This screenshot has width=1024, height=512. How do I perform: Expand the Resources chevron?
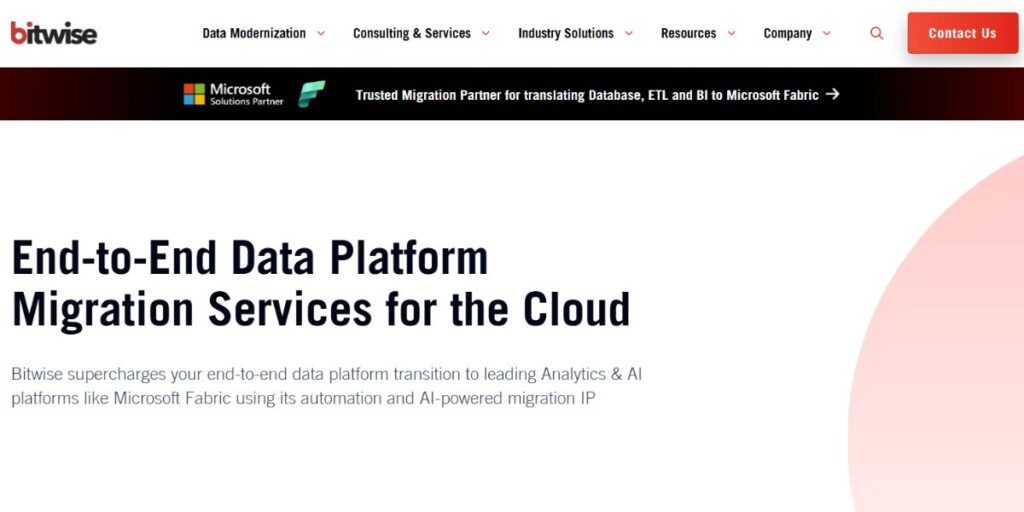click(731, 33)
